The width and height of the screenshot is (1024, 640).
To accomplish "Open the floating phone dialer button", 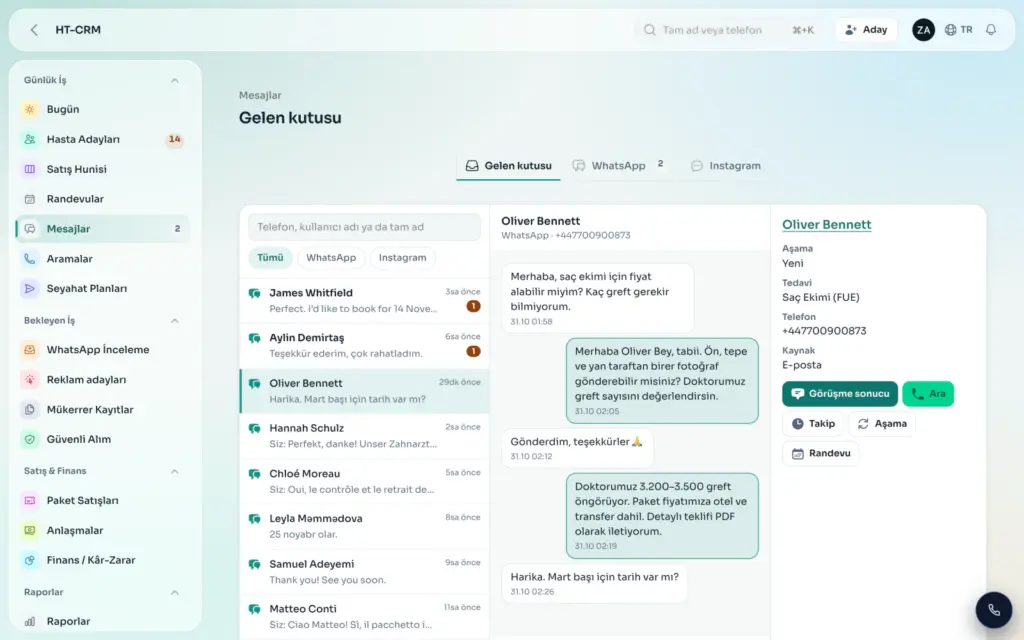I will point(993,610).
